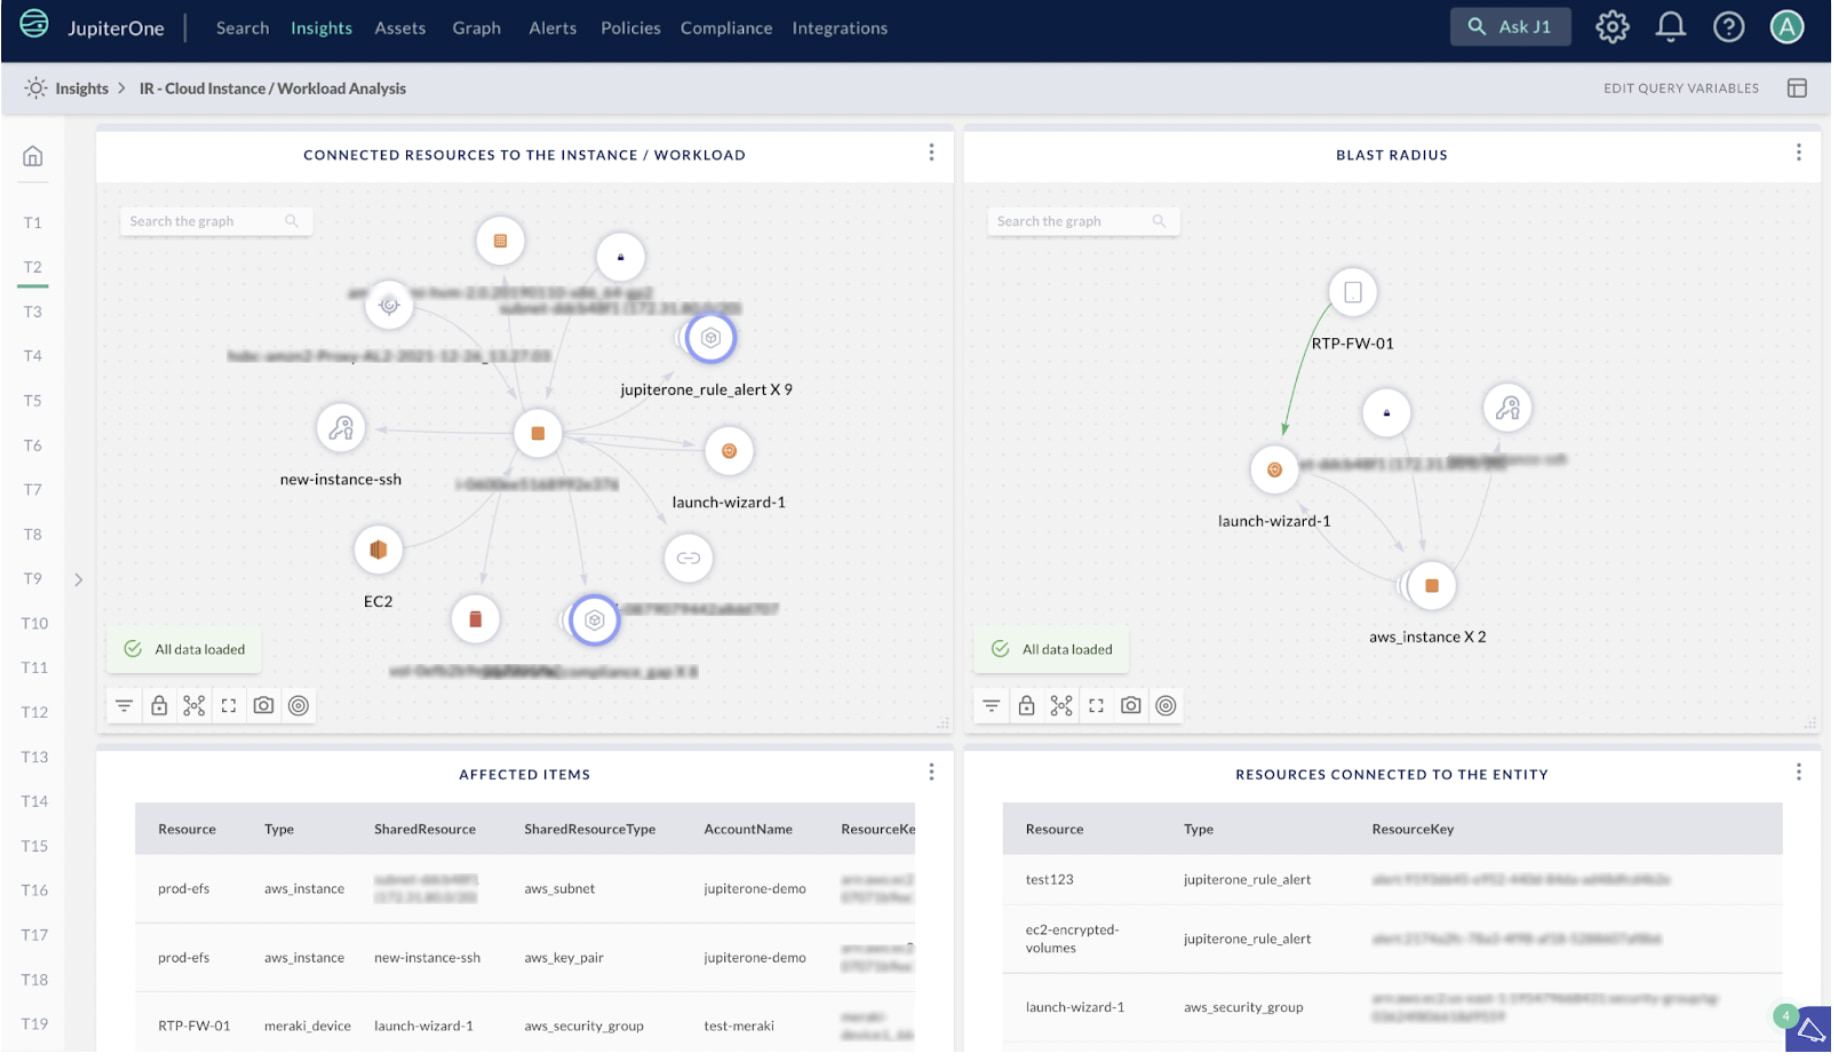Open the Alerts menu
The image size is (1834, 1058).
coord(553,28)
